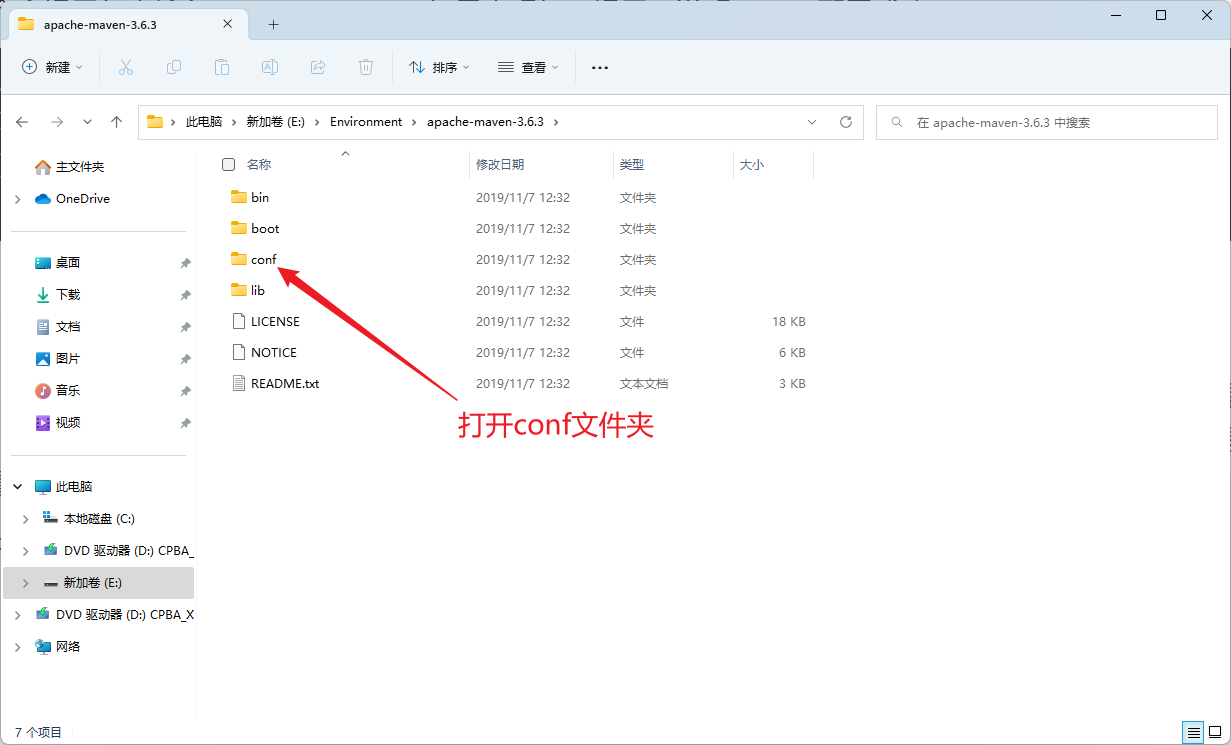This screenshot has height=745, width=1231.
Task: Open the 查看 view dropdown
Action: 528,67
